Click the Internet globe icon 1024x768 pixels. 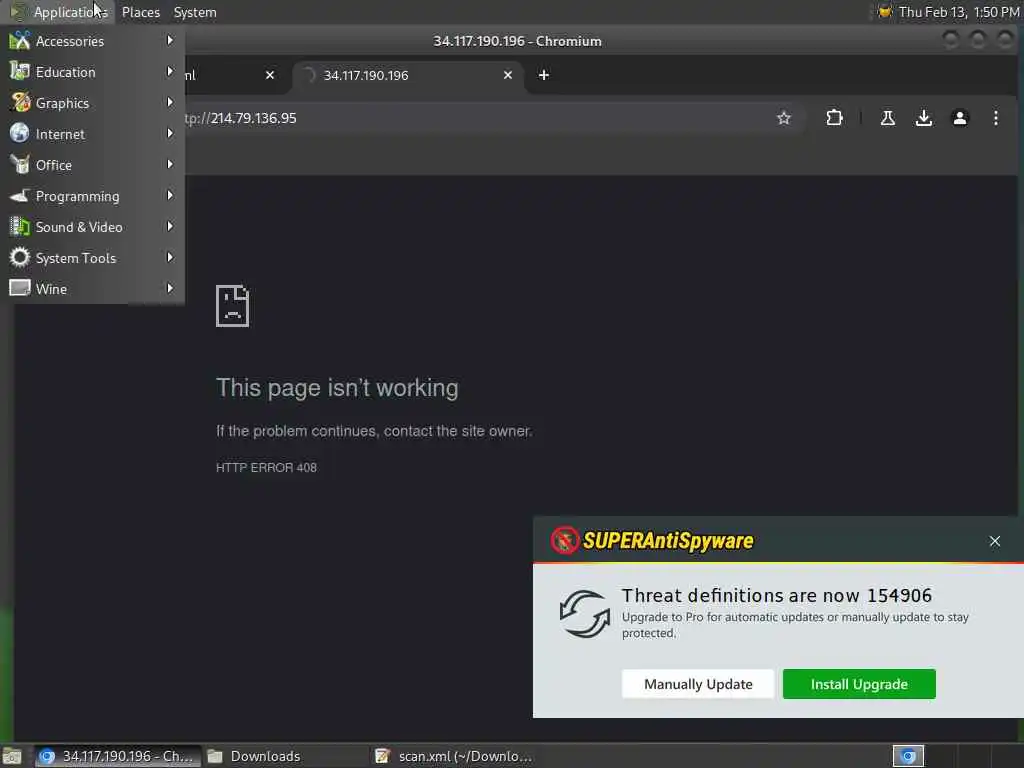click(20, 133)
